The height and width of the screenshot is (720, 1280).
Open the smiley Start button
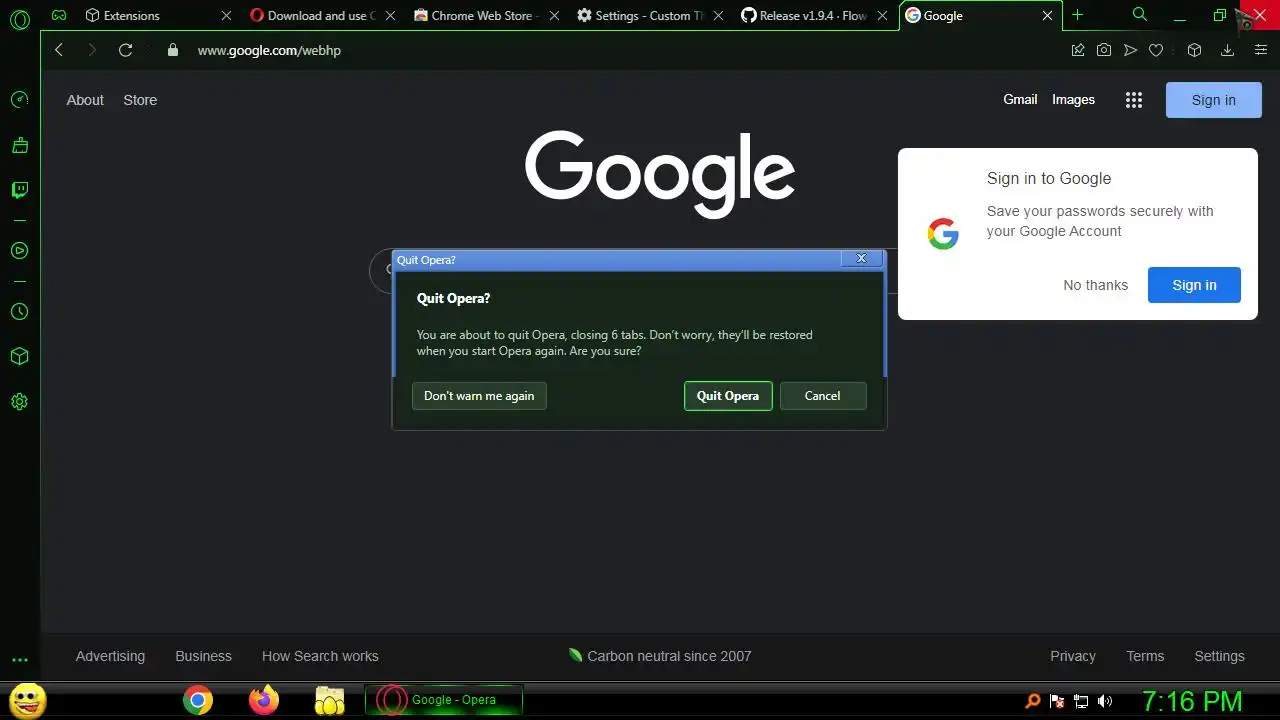tap(27, 700)
